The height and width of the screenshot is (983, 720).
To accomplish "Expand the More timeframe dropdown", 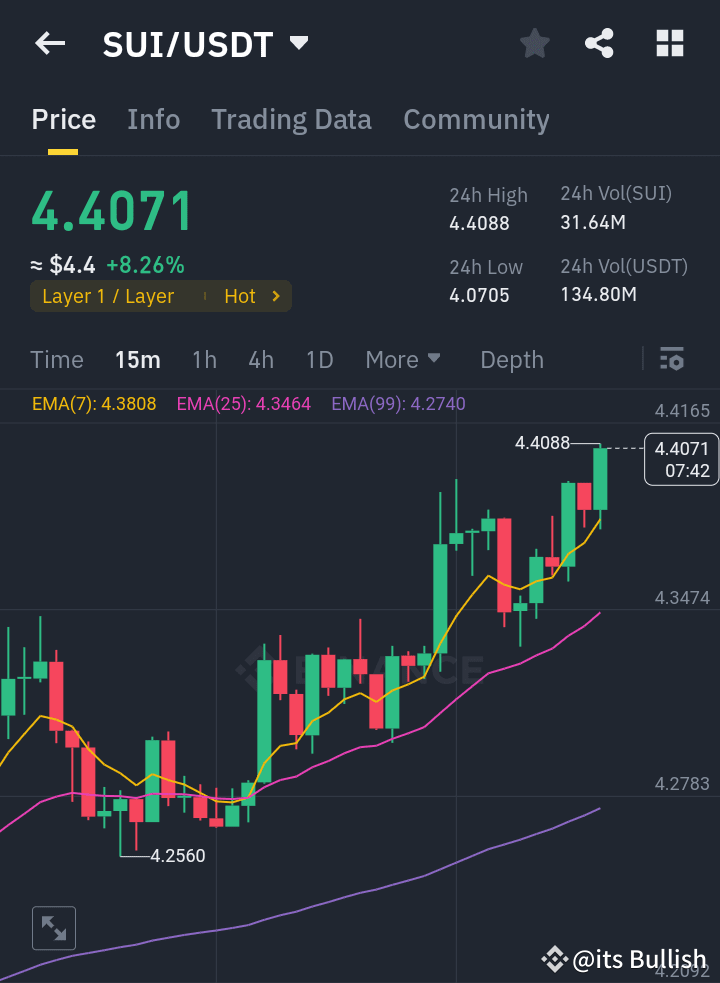I will (x=403, y=359).
